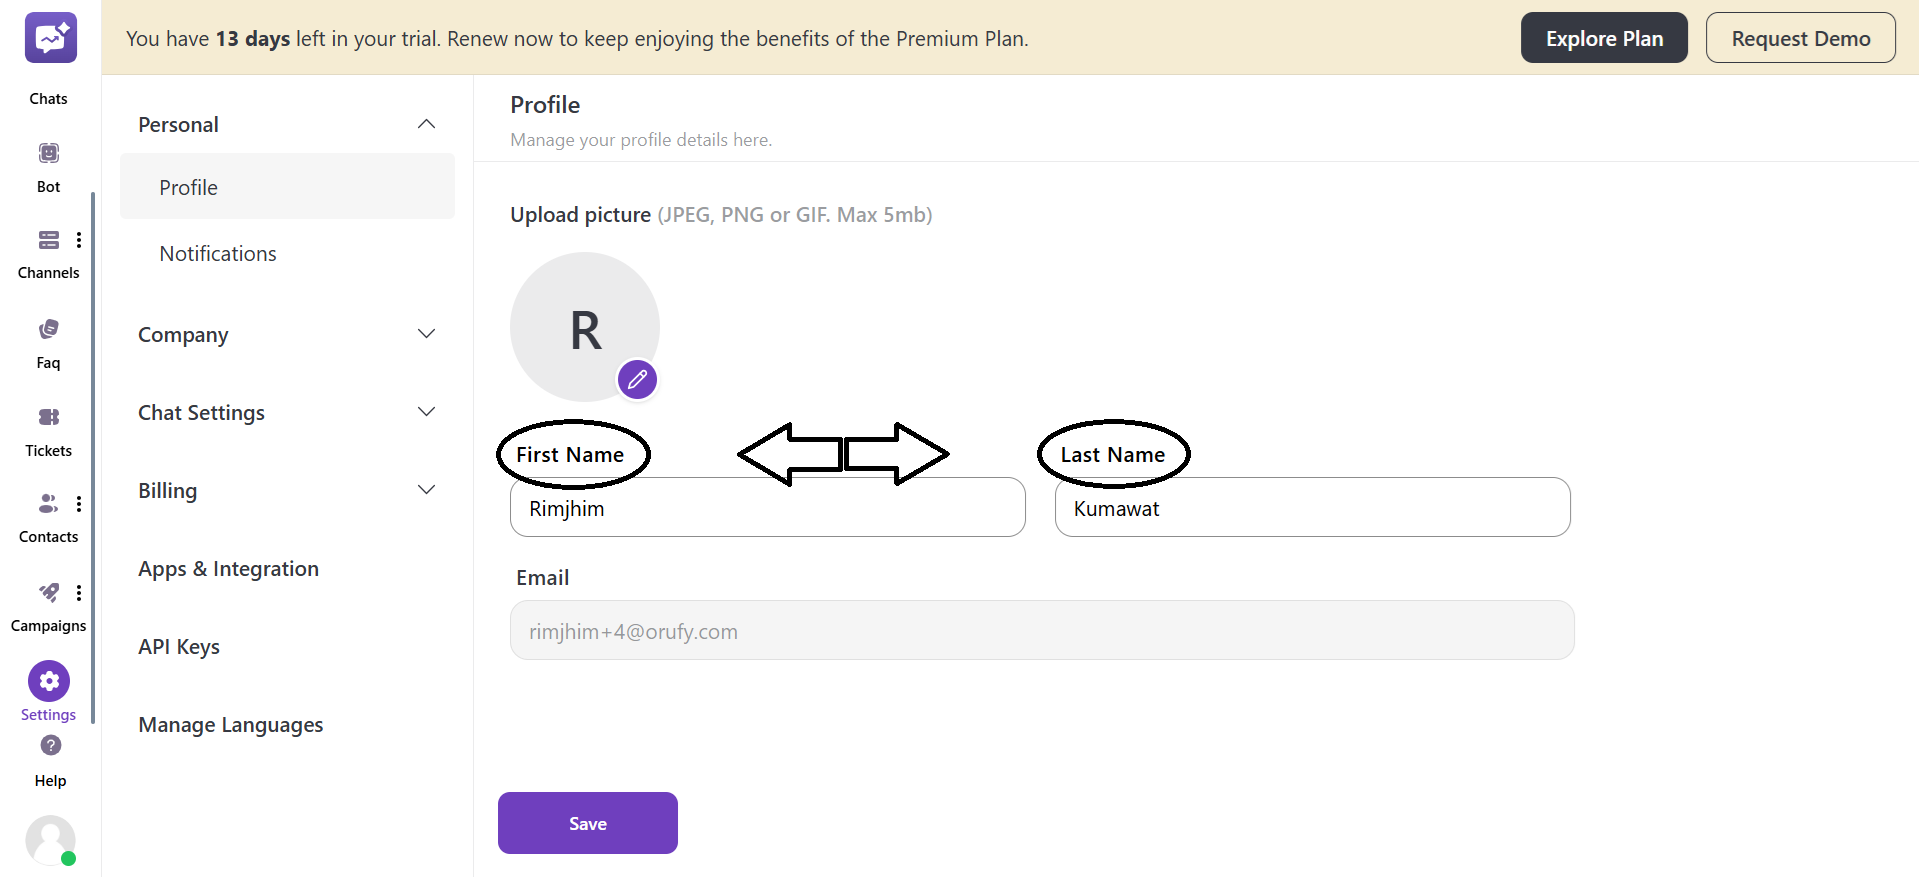
Task: Click the app logo at top left
Action: point(50,37)
